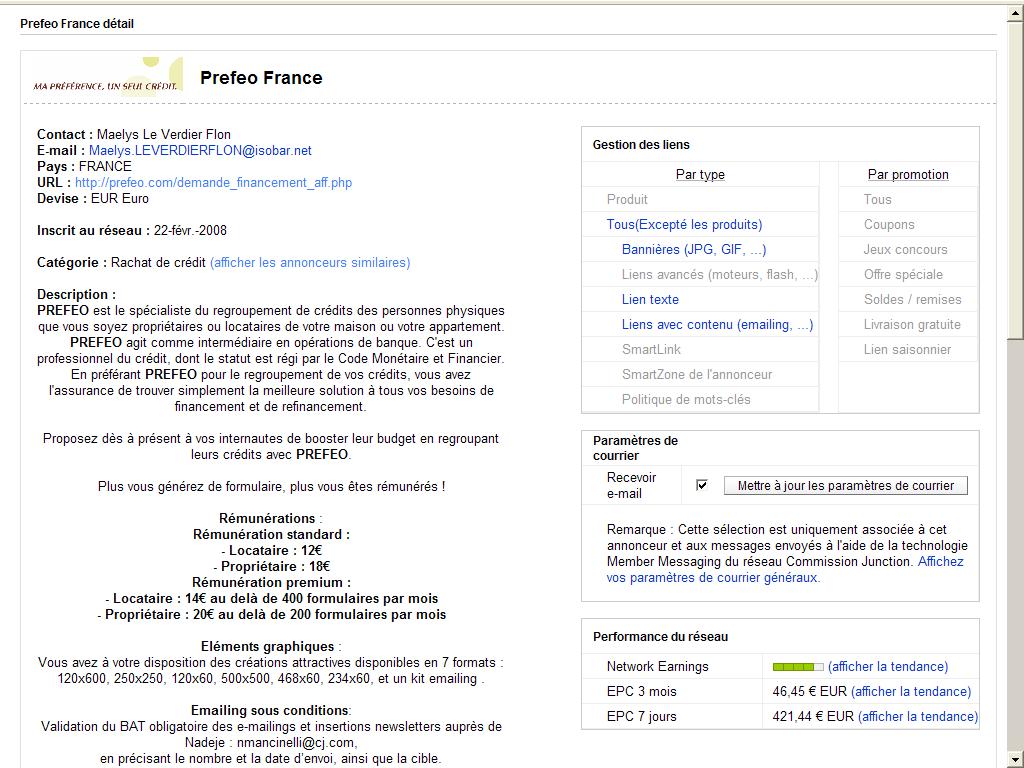Viewport: 1024px width, 768px height.
Task: Click the 'Performance du réseau' title
Action: tap(660, 637)
